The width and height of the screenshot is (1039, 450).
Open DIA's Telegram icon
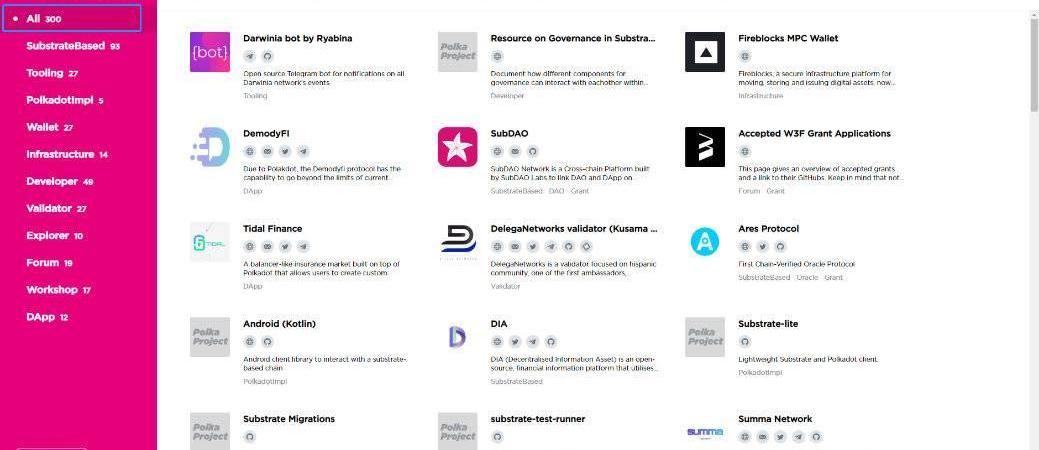[533, 342]
